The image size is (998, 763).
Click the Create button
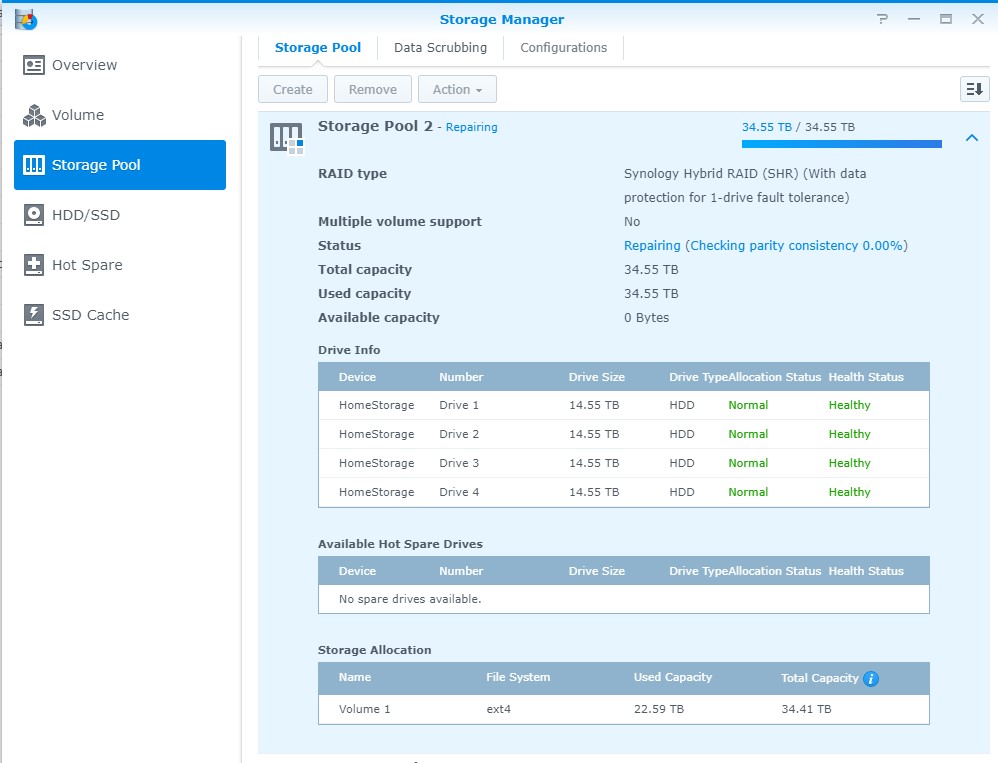pyautogui.click(x=293, y=89)
